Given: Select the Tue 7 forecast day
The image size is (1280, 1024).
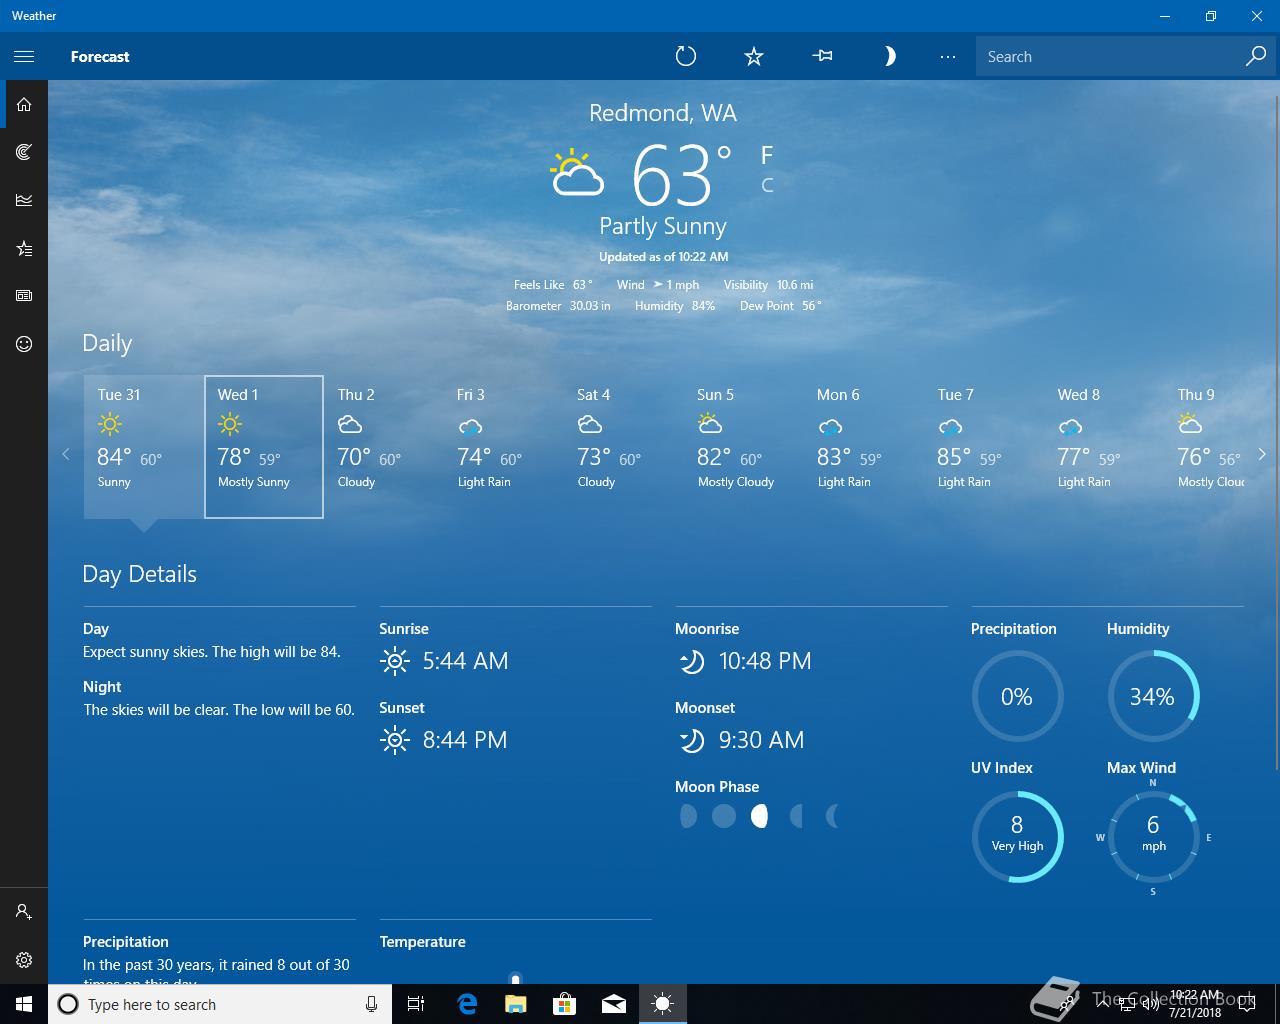Looking at the screenshot, I should (984, 447).
